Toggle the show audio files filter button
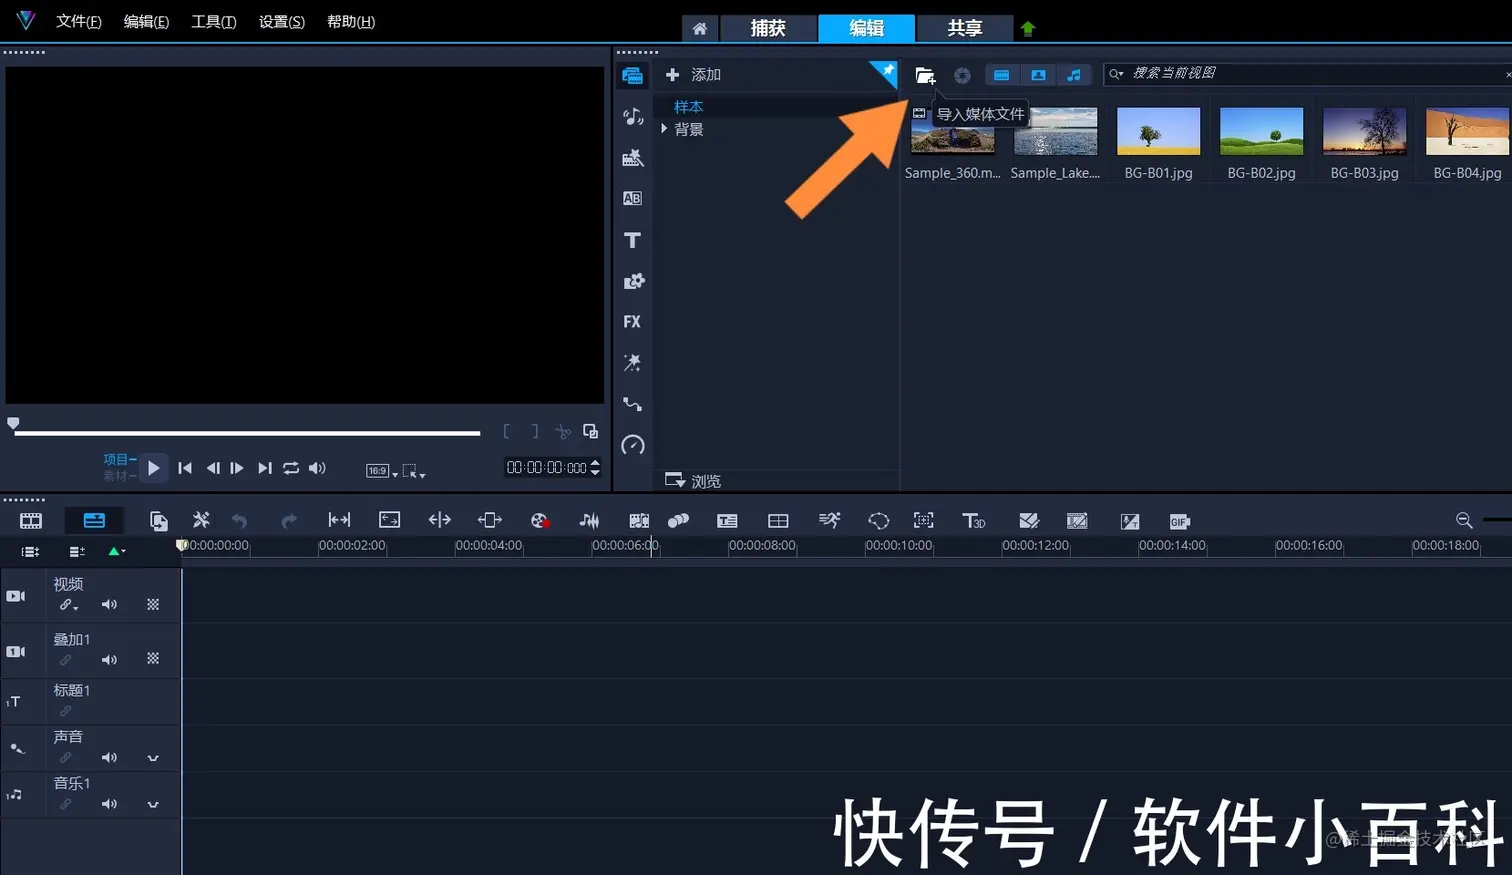 pyautogui.click(x=1074, y=75)
